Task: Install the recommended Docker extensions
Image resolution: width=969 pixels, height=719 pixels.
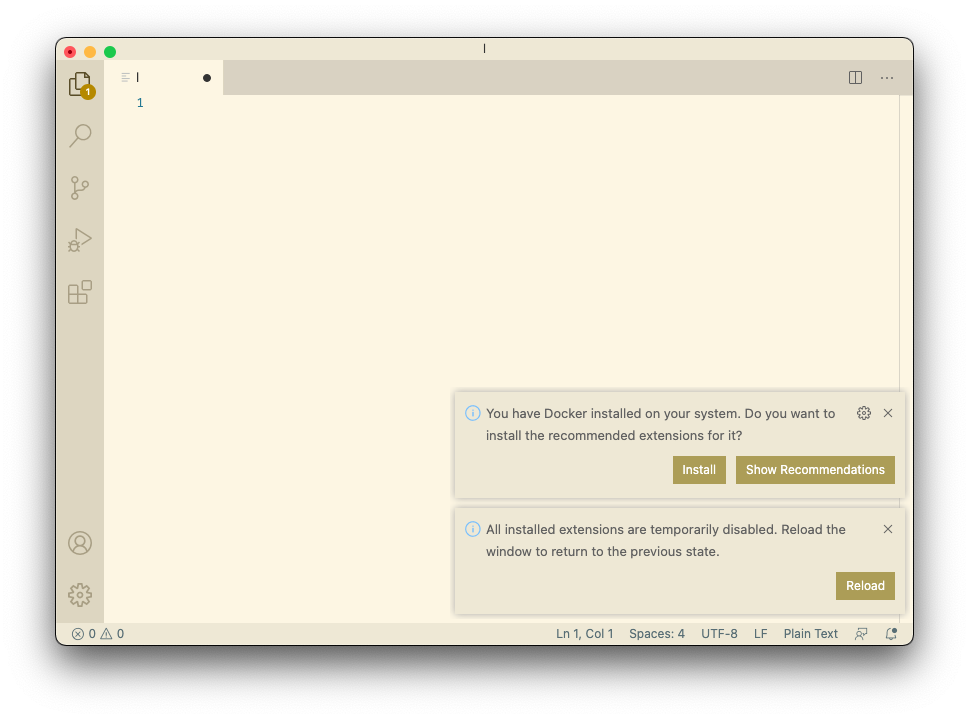Action: (698, 469)
